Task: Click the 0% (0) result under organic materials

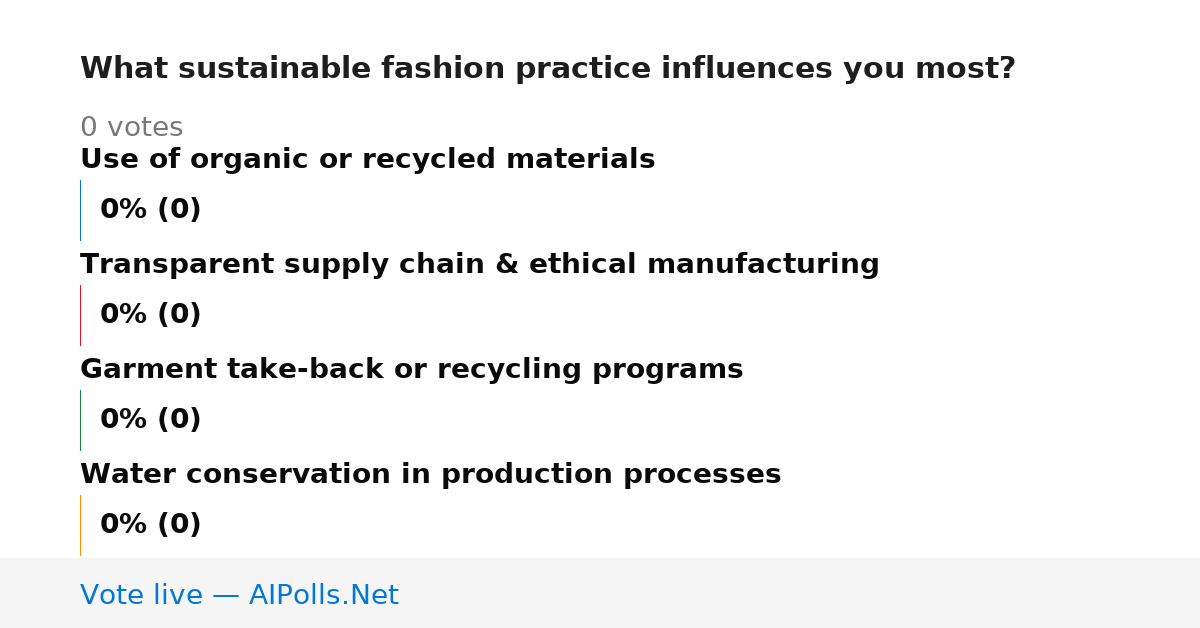Action: [151, 210]
